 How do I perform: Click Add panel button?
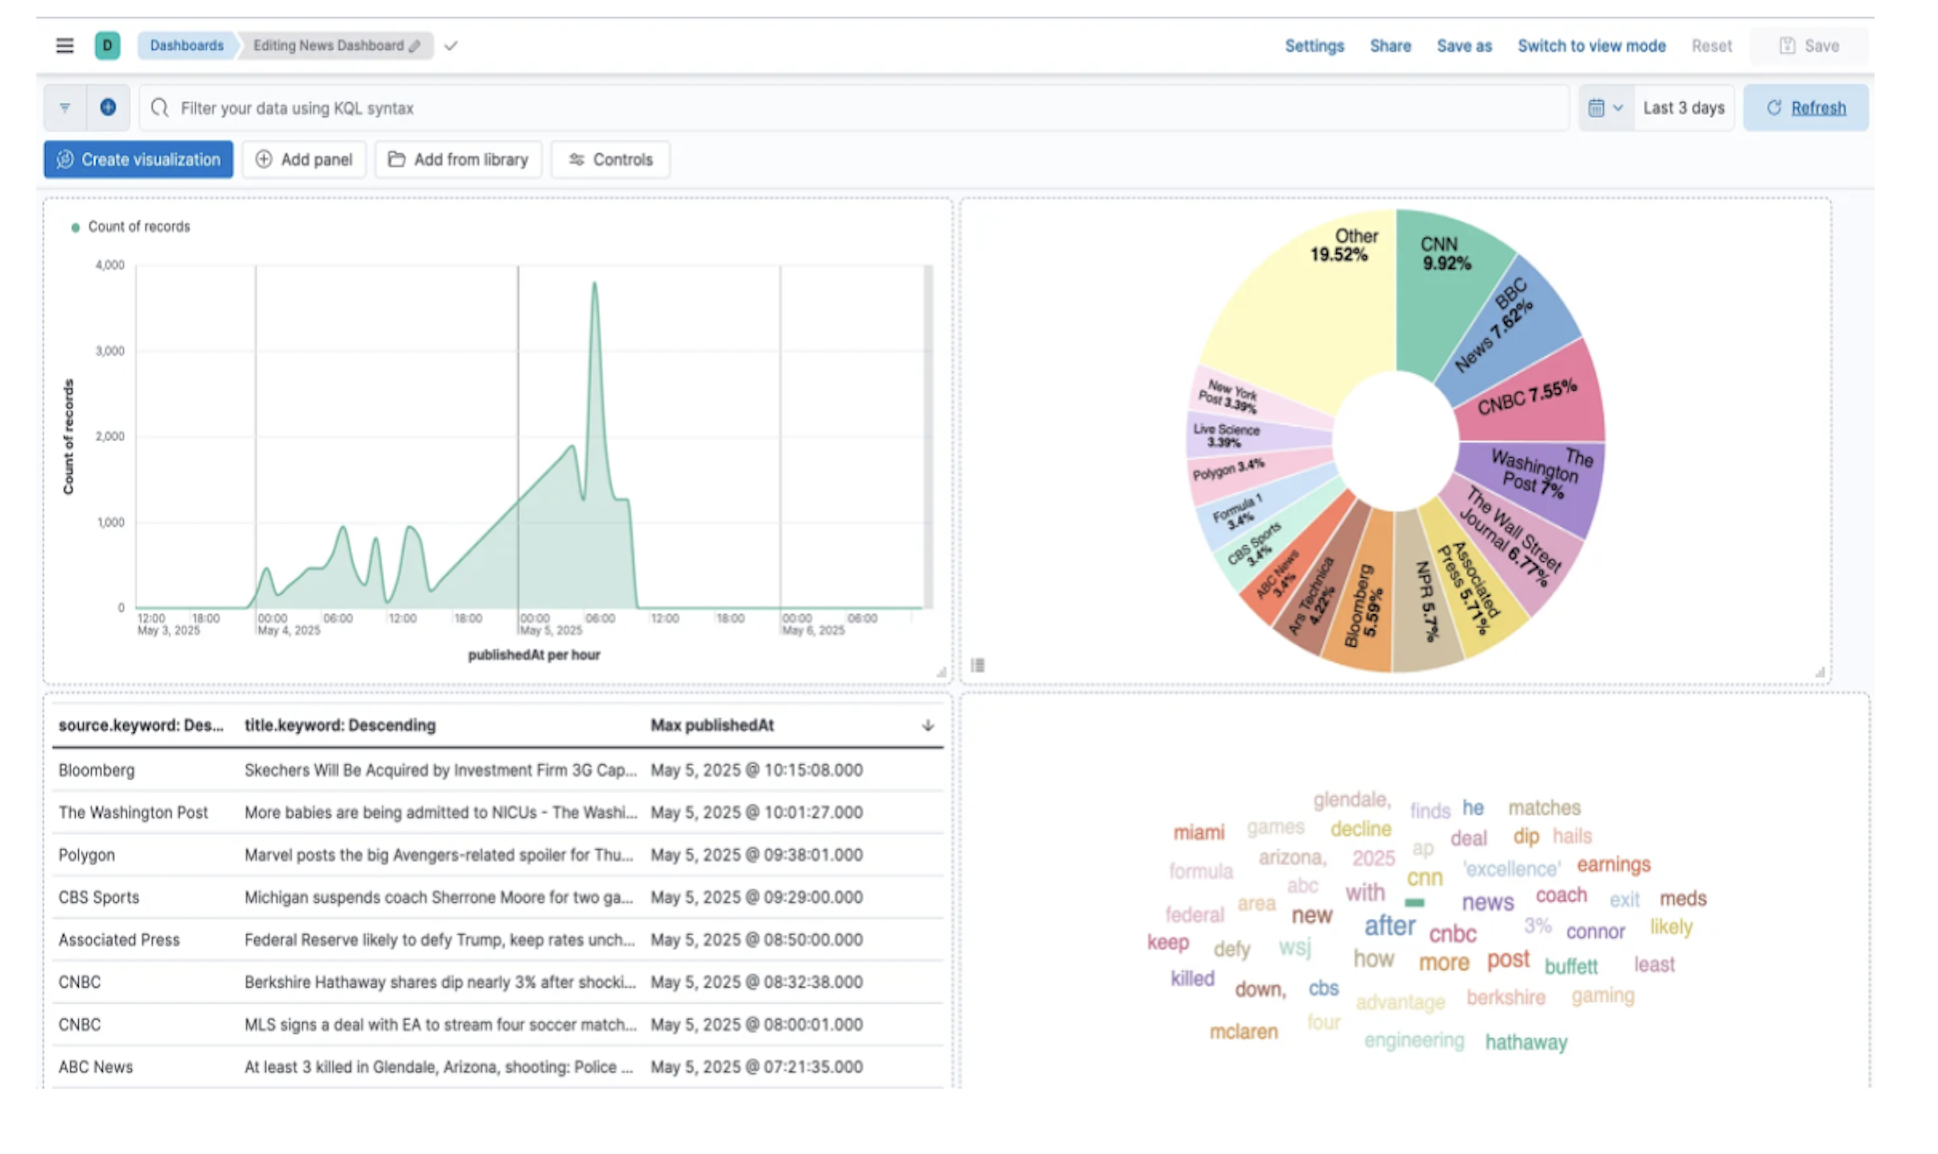click(304, 160)
